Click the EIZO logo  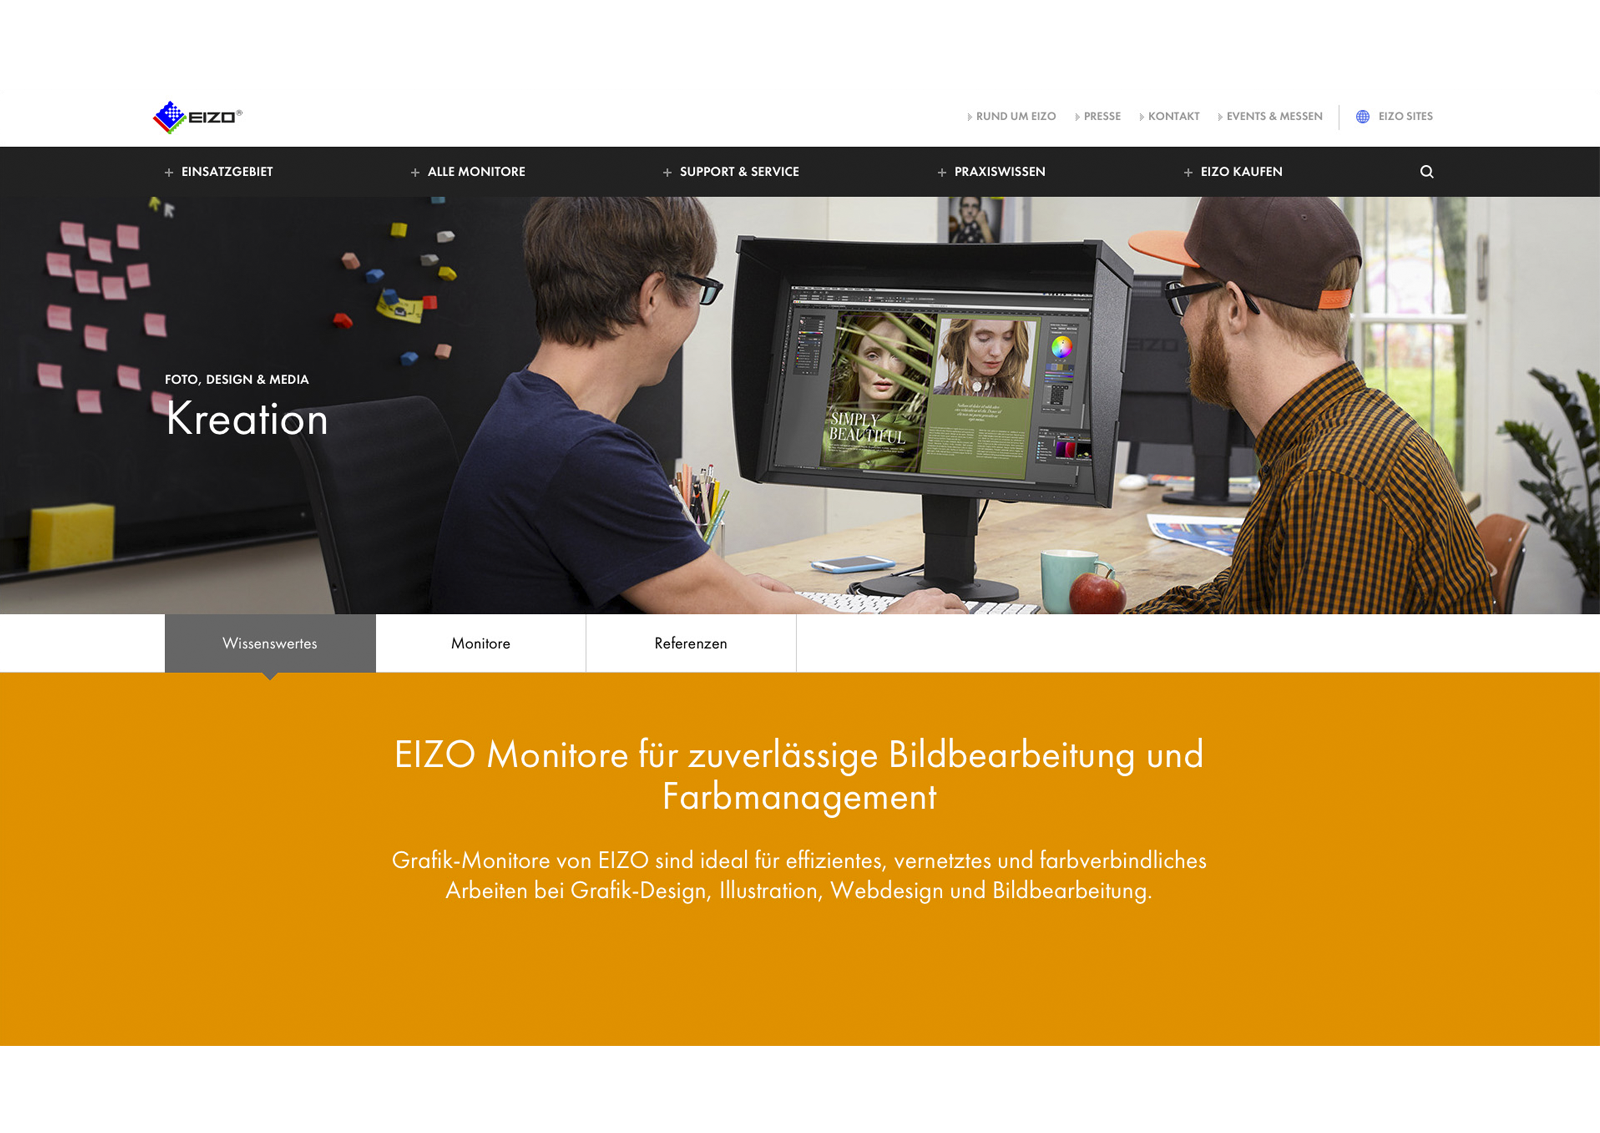(x=197, y=117)
